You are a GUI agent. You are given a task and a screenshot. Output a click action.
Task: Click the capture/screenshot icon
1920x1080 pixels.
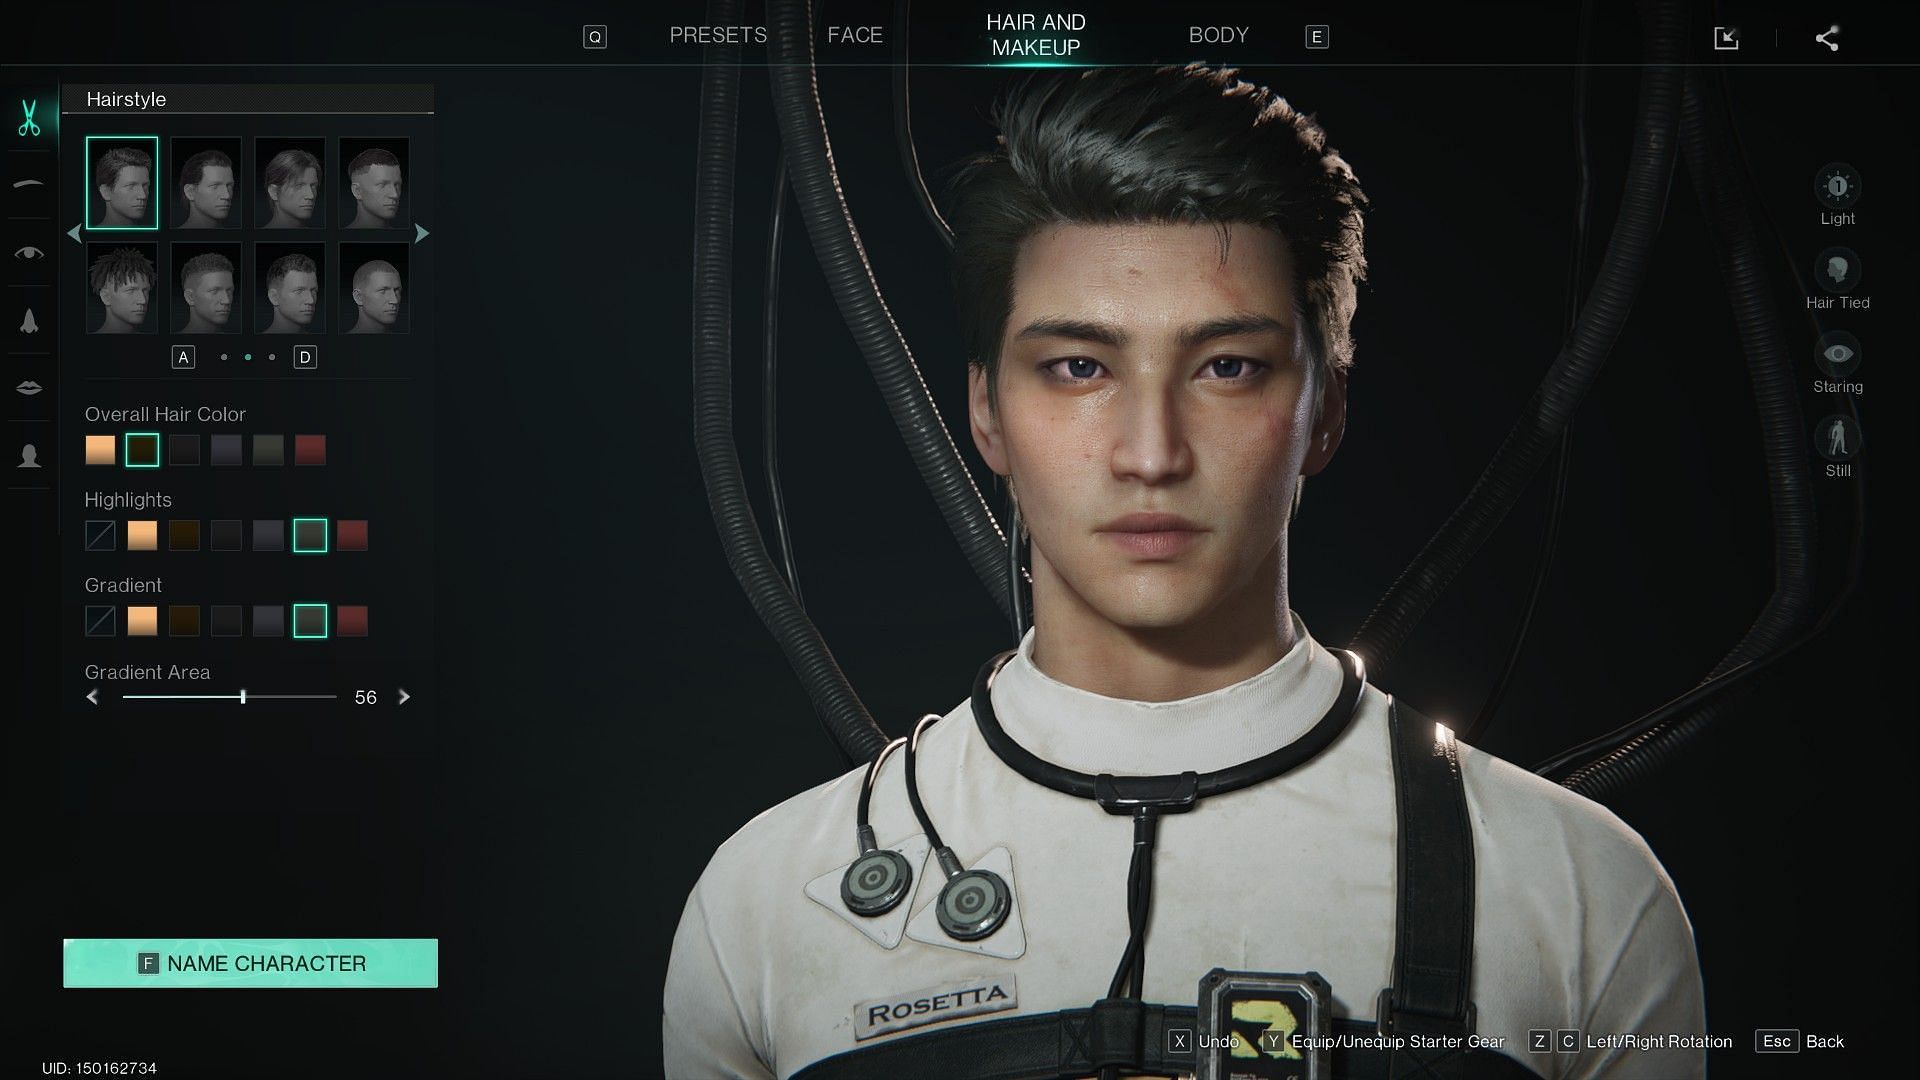[1727, 37]
